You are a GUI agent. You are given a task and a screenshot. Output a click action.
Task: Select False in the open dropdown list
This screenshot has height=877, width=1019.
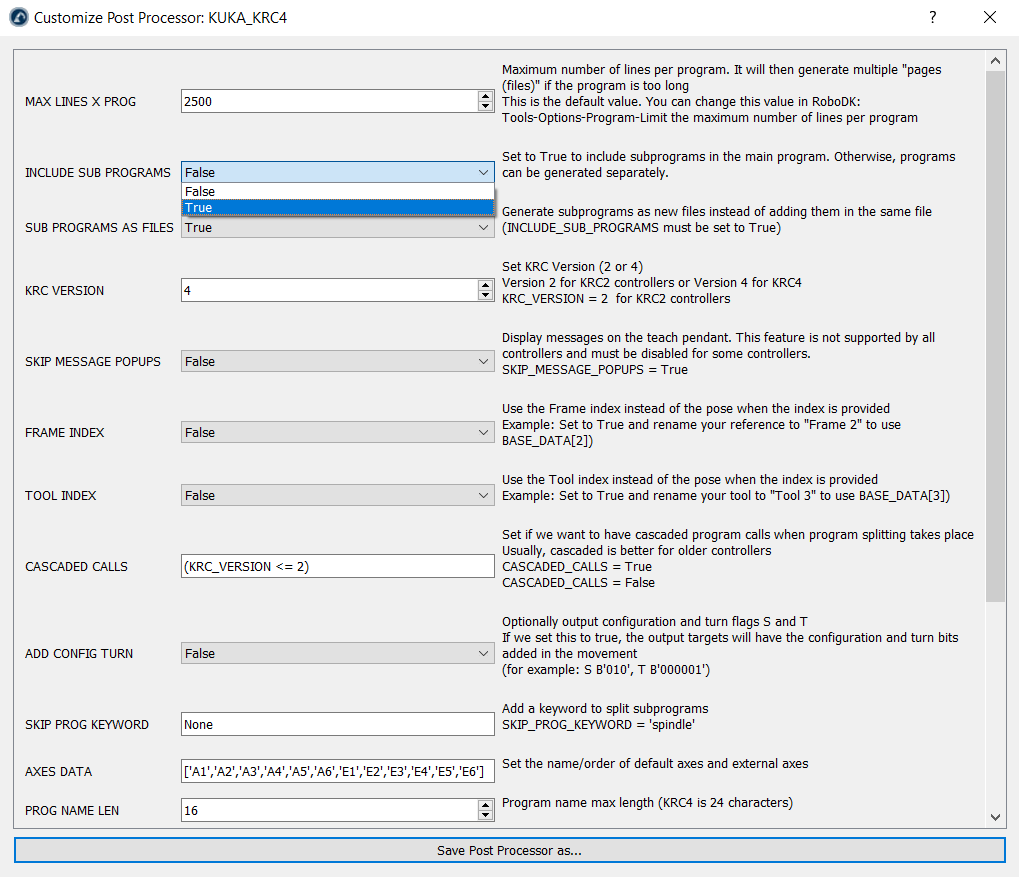(x=337, y=191)
